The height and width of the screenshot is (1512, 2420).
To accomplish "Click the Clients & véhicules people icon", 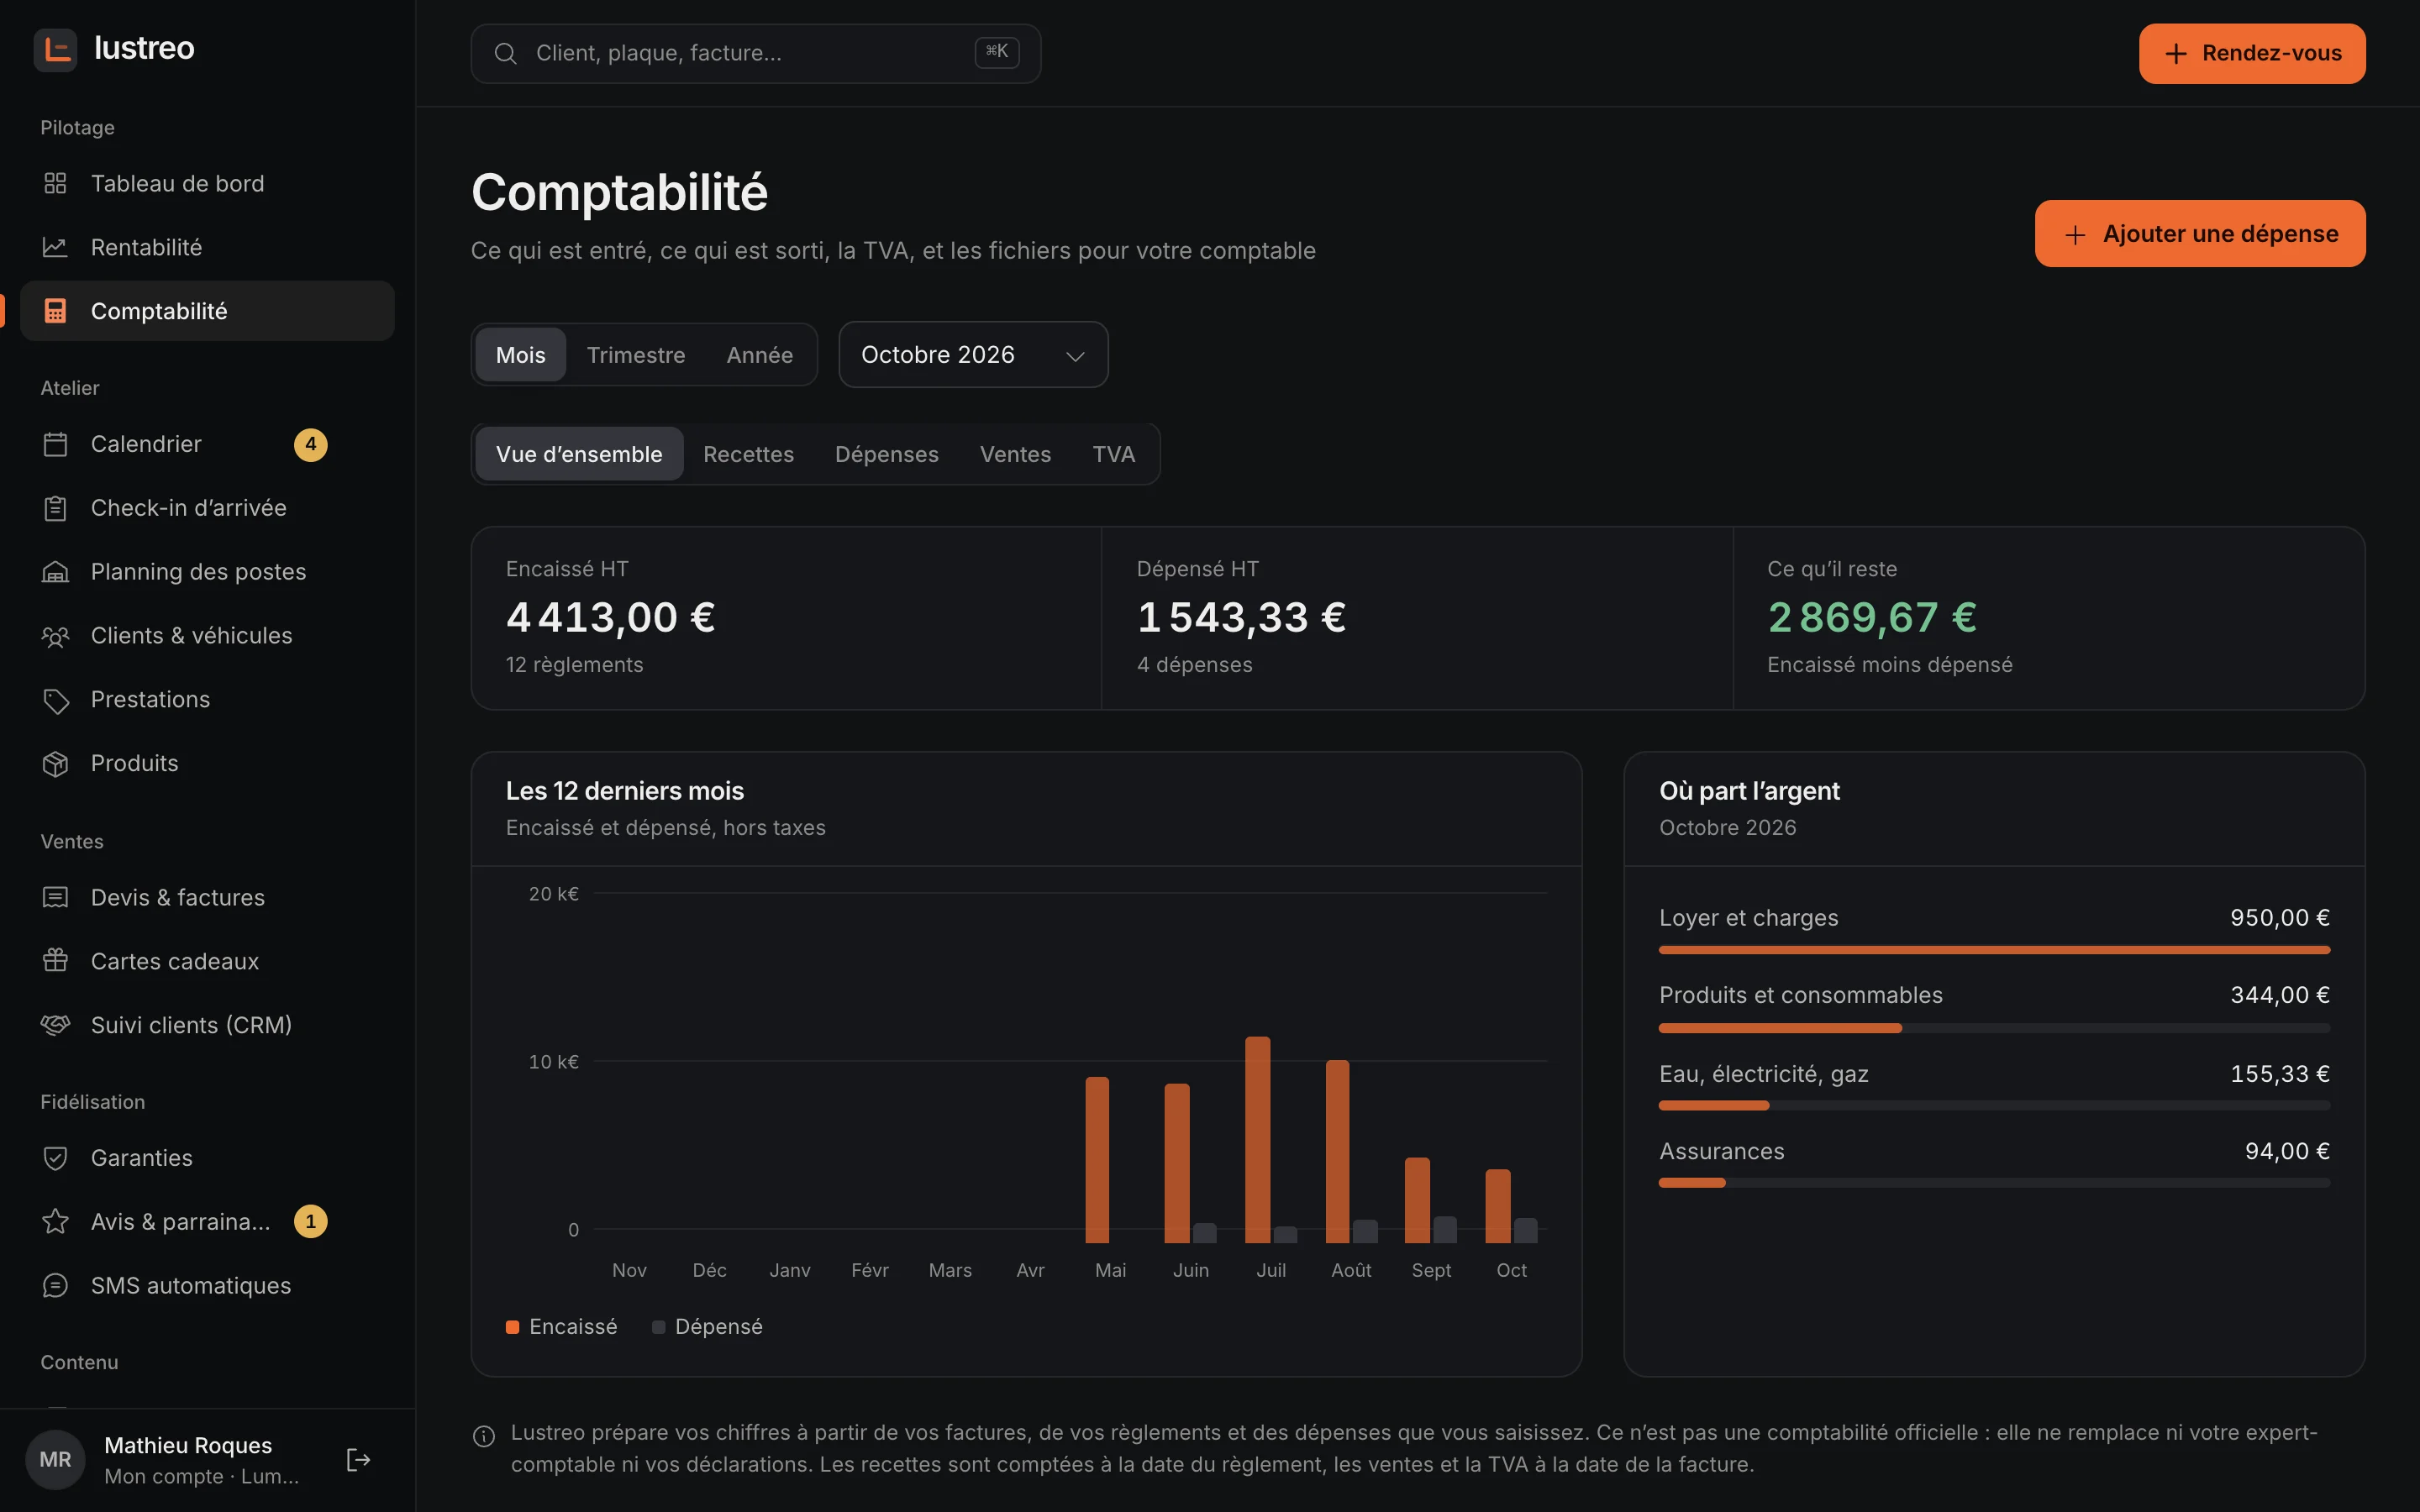I will 55,636.
